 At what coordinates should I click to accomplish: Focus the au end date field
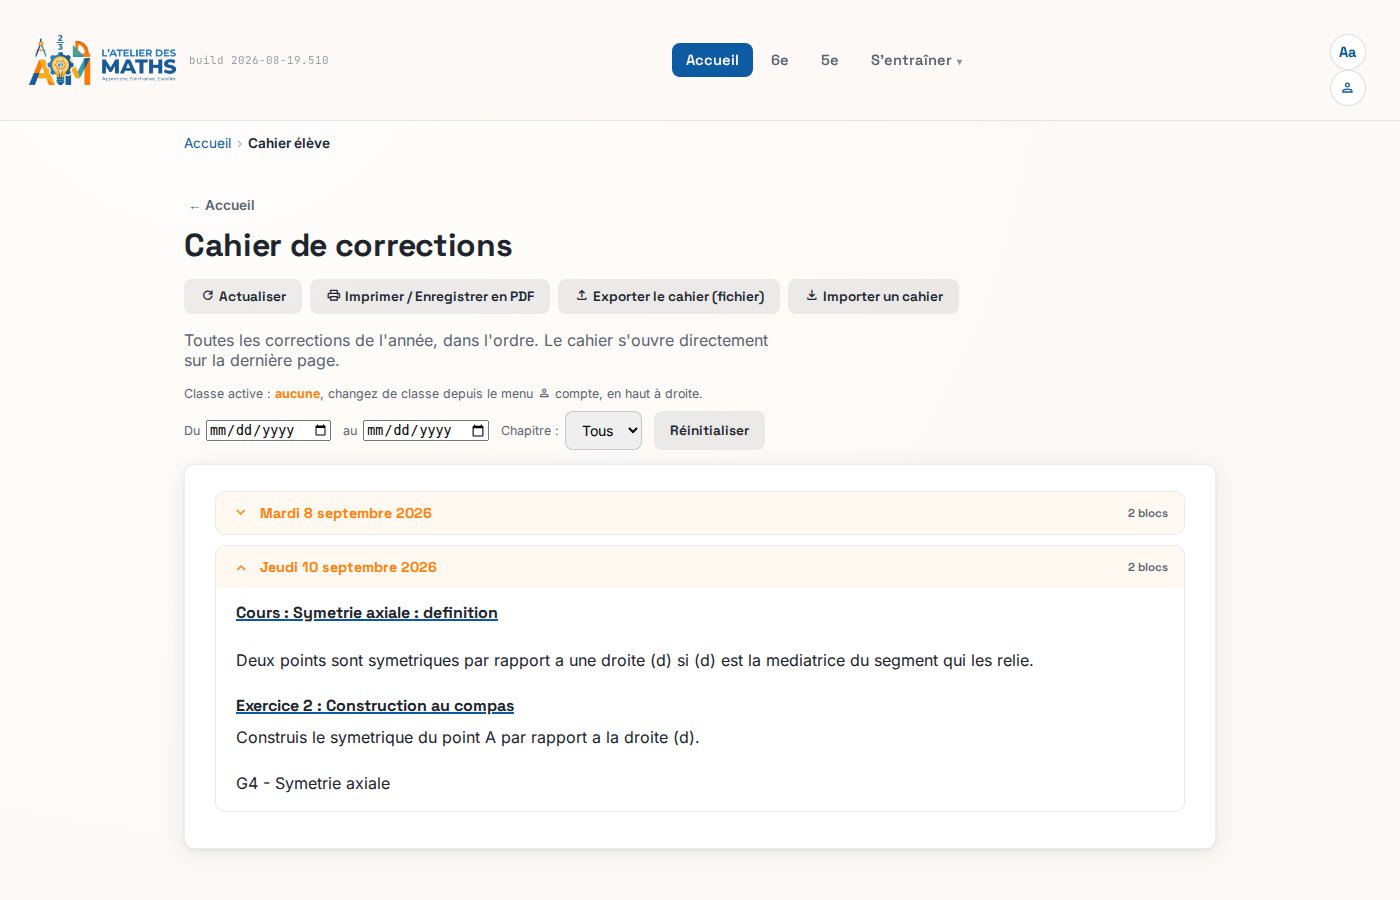426,431
